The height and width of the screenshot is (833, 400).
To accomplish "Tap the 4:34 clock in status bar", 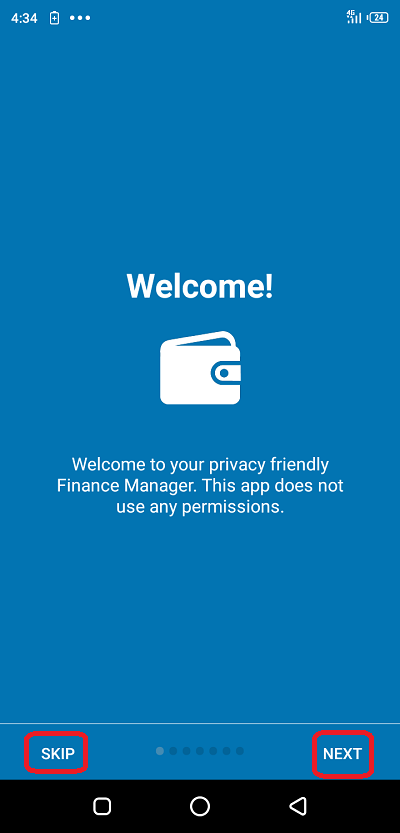I will point(24,18).
